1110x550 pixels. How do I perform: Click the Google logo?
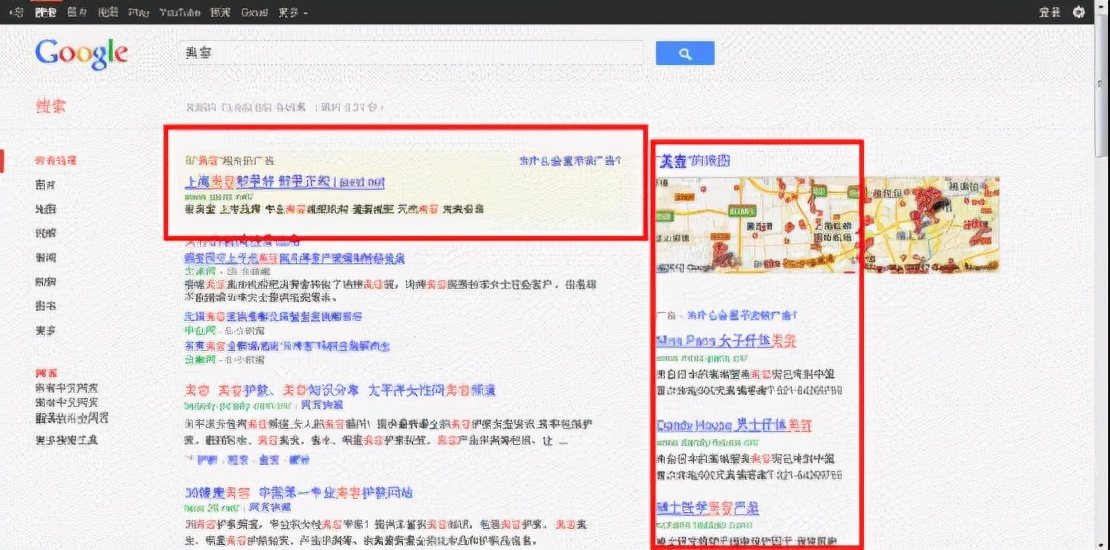pyautogui.click(x=81, y=54)
